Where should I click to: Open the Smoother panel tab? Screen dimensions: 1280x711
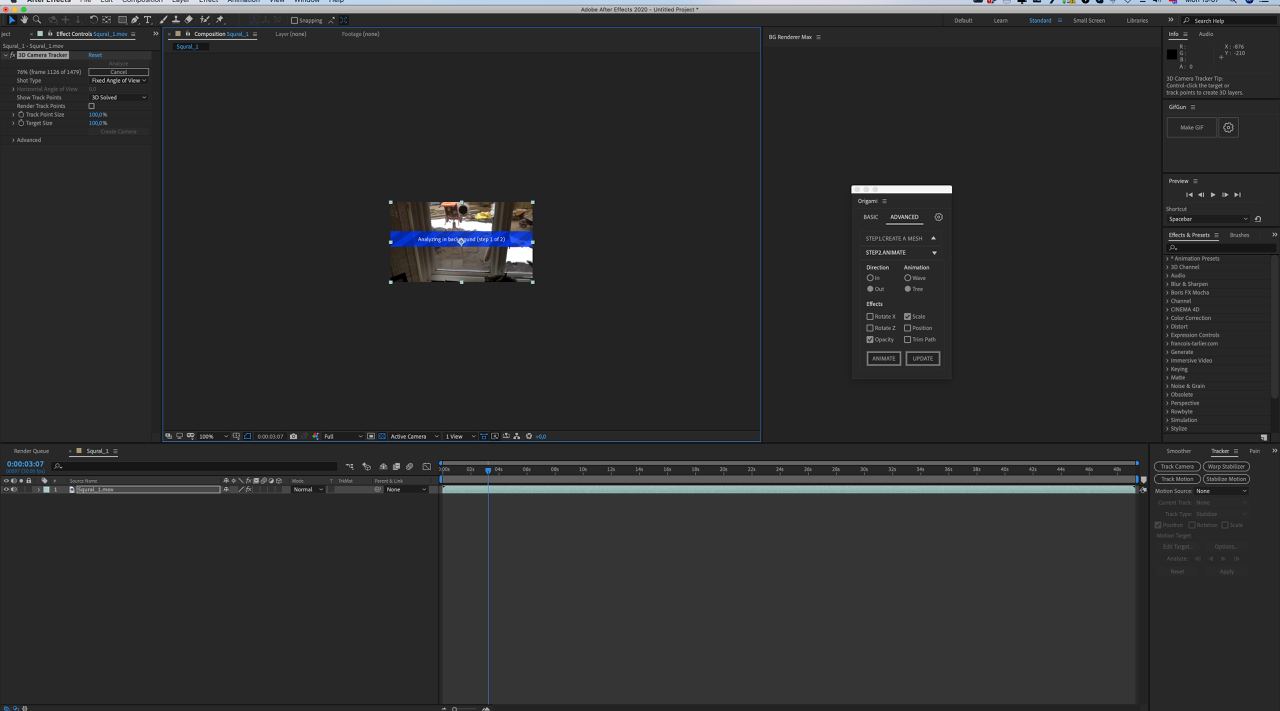1179,451
